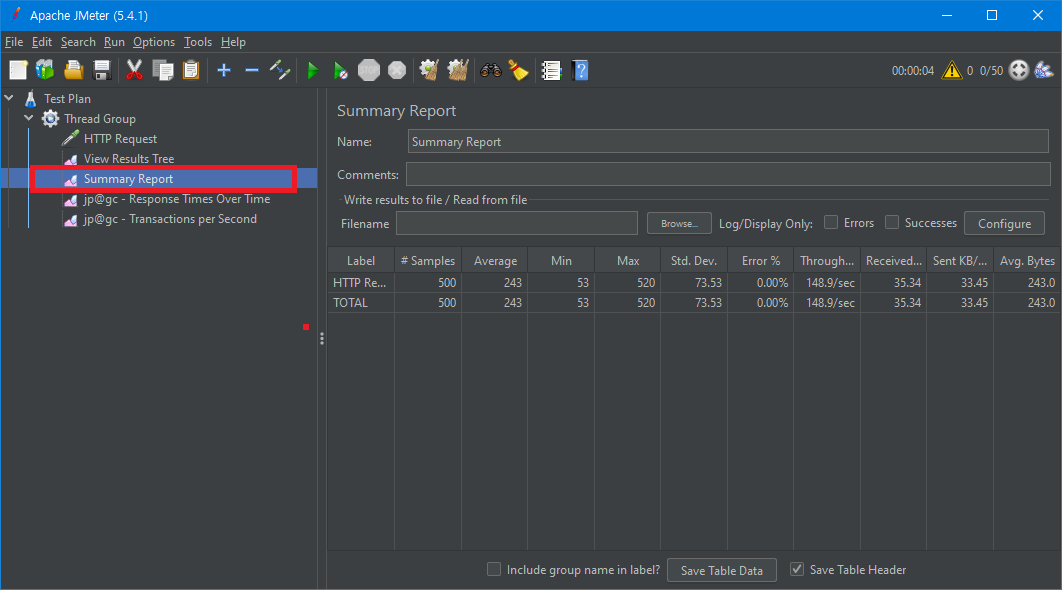Select HTTP Request in the tree
This screenshot has height=590, width=1062.
(120, 139)
